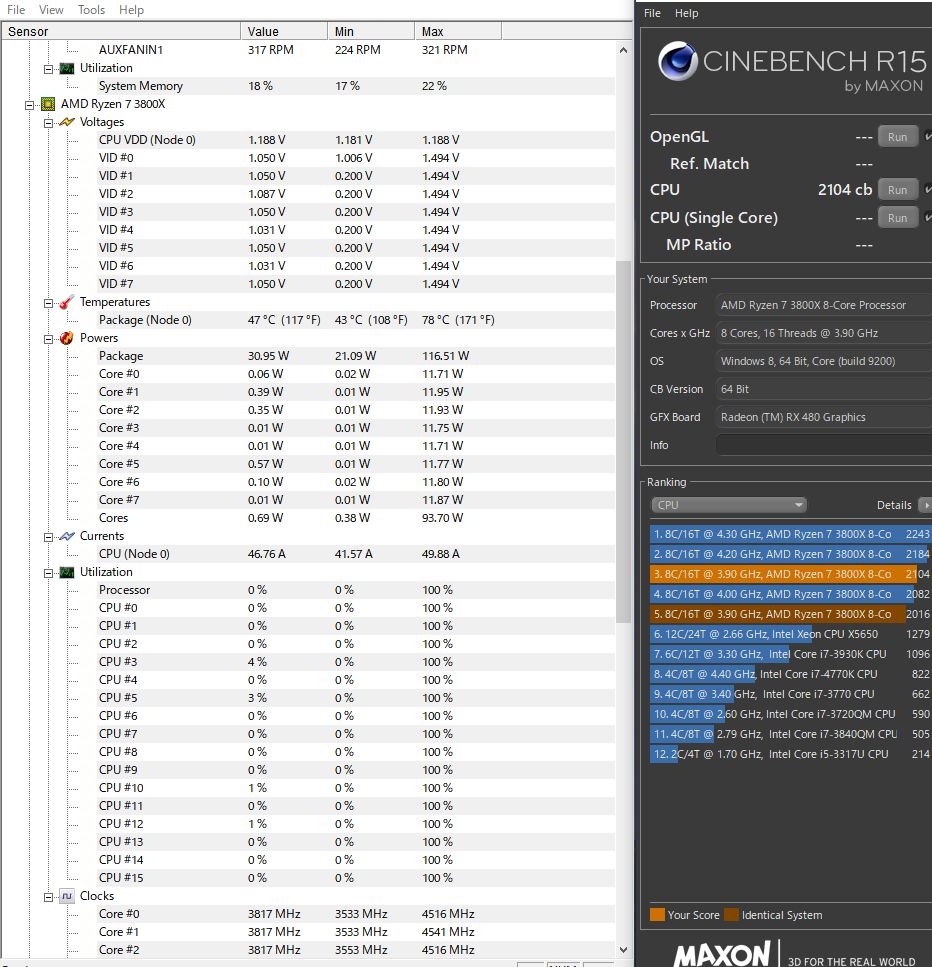Click the Your Score orange legend swatch
The height and width of the screenshot is (967, 932).
(657, 915)
